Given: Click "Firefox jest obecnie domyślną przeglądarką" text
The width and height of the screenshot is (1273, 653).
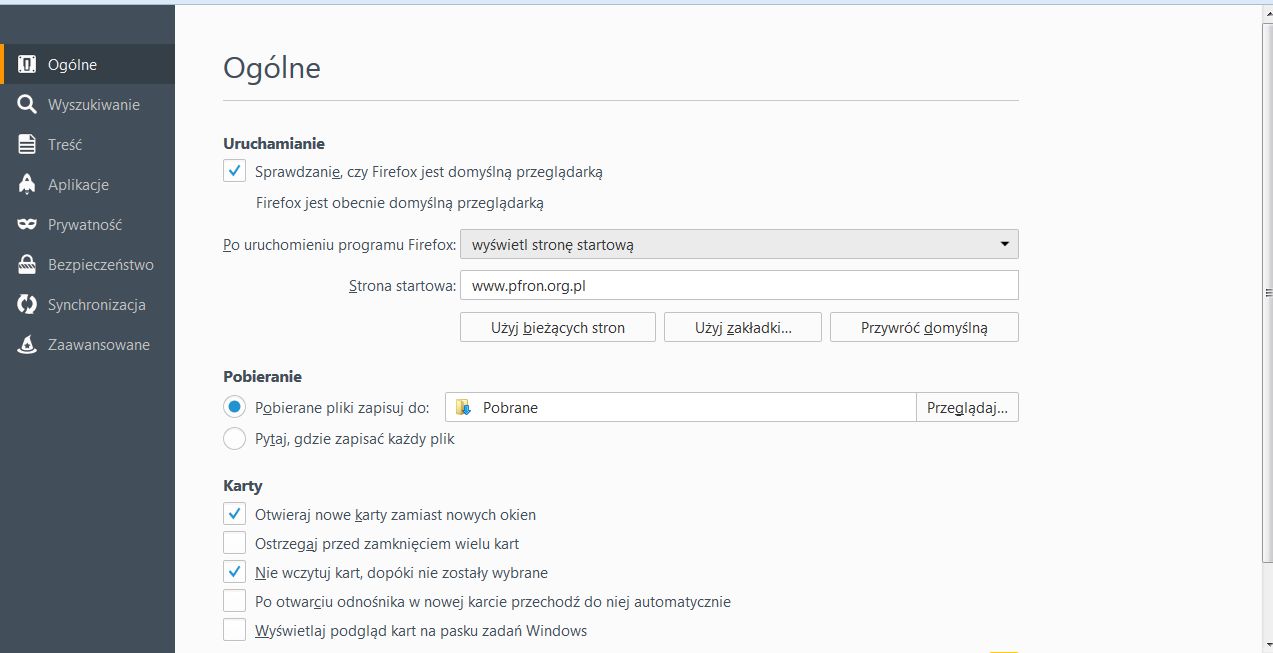Looking at the screenshot, I should point(400,203).
